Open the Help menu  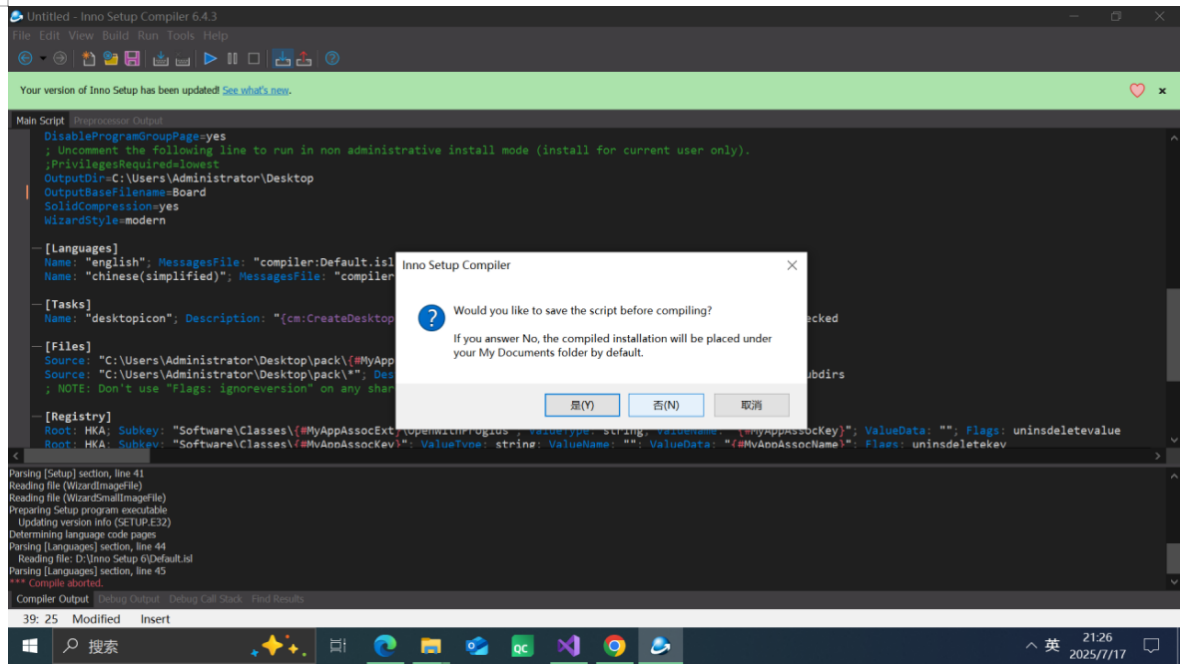click(x=214, y=35)
